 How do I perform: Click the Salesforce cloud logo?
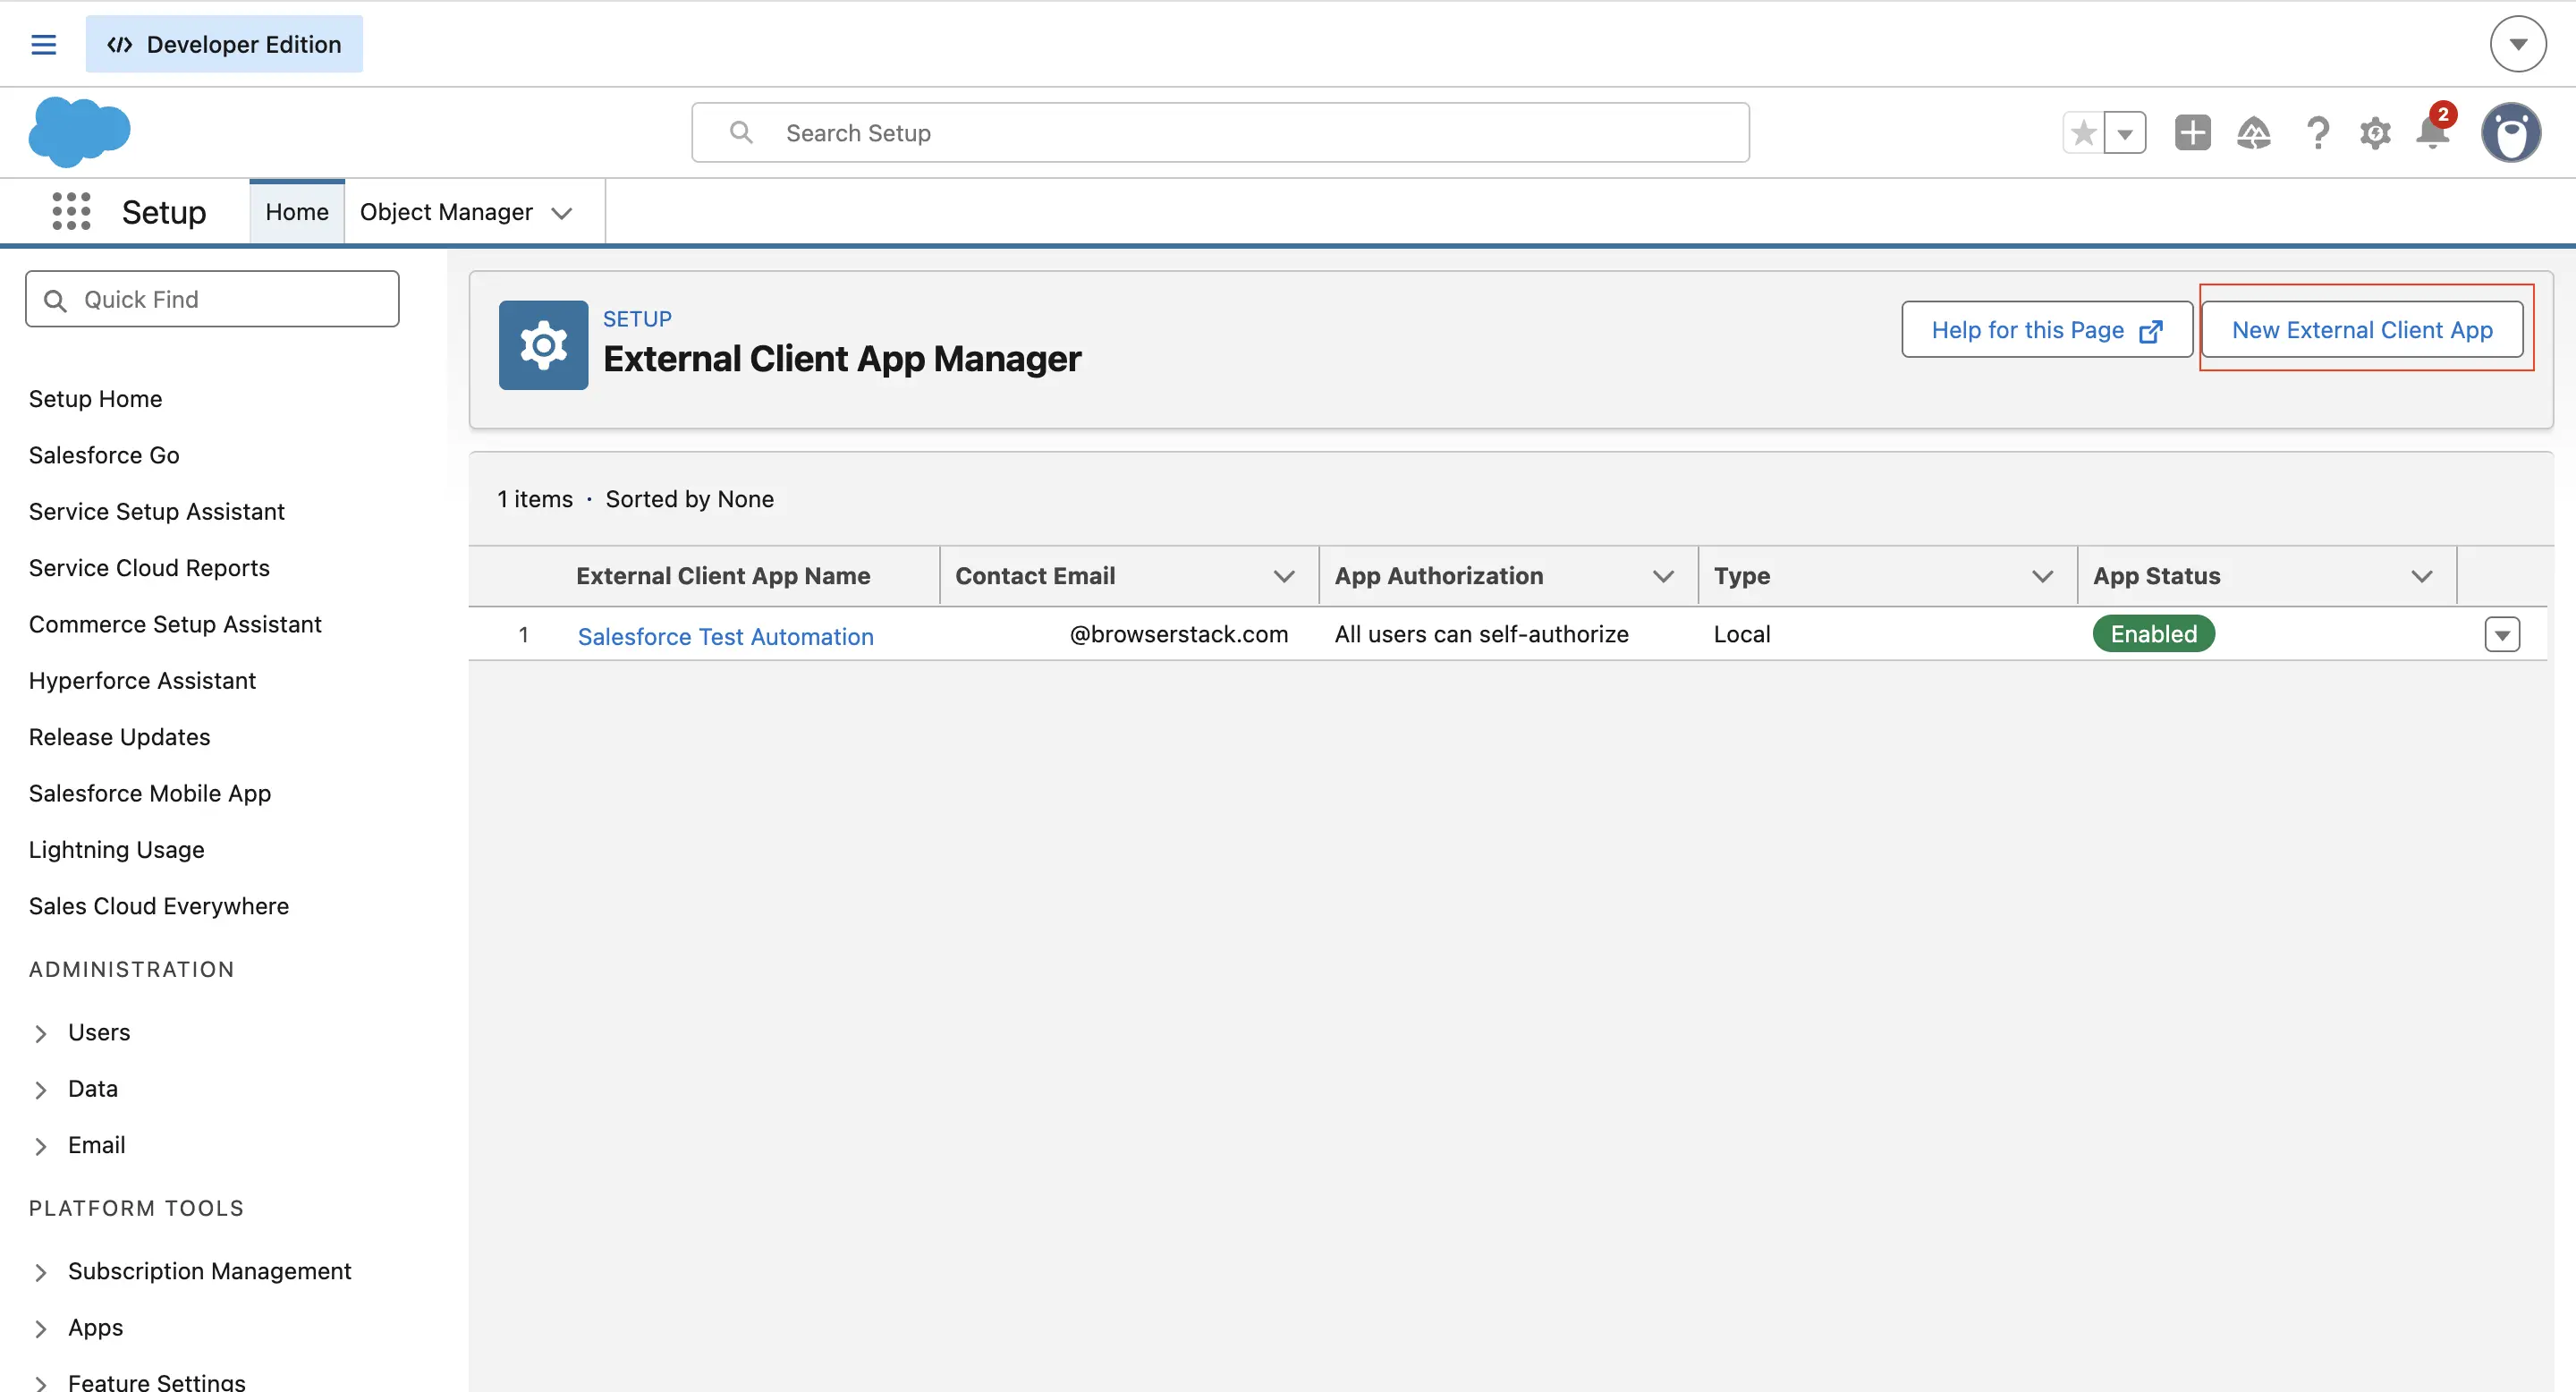click(x=79, y=131)
